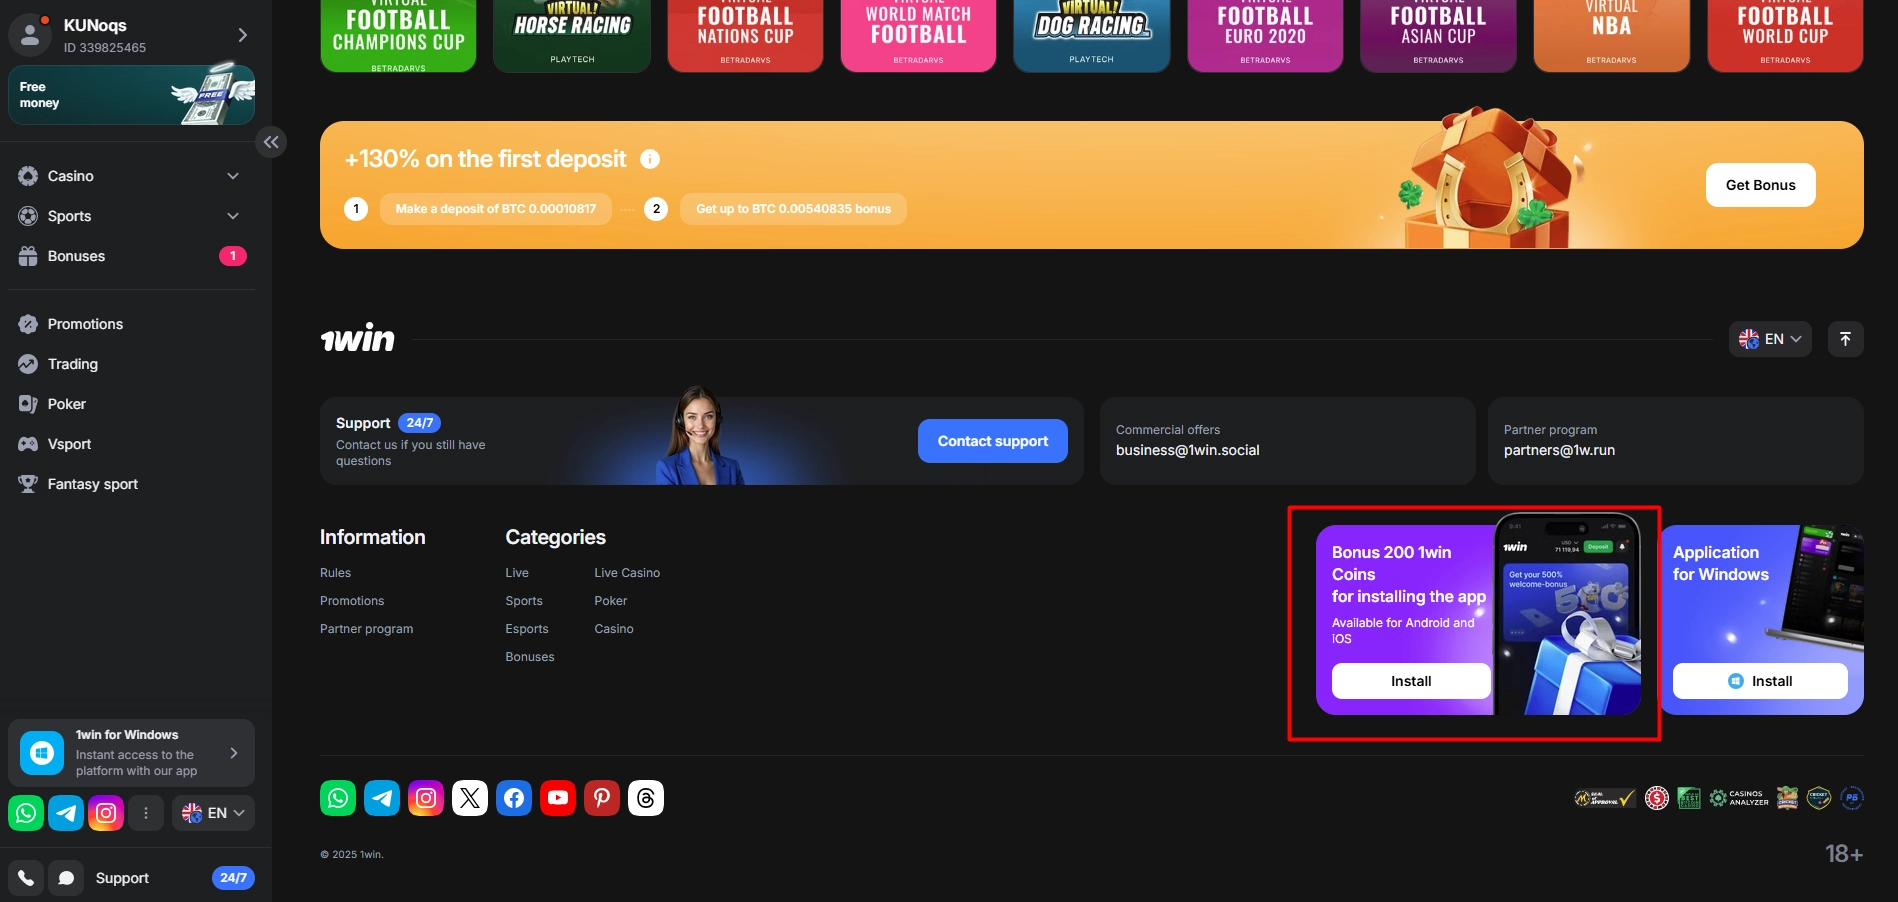Open Virtual Dog Racing game tile

(x=1091, y=36)
